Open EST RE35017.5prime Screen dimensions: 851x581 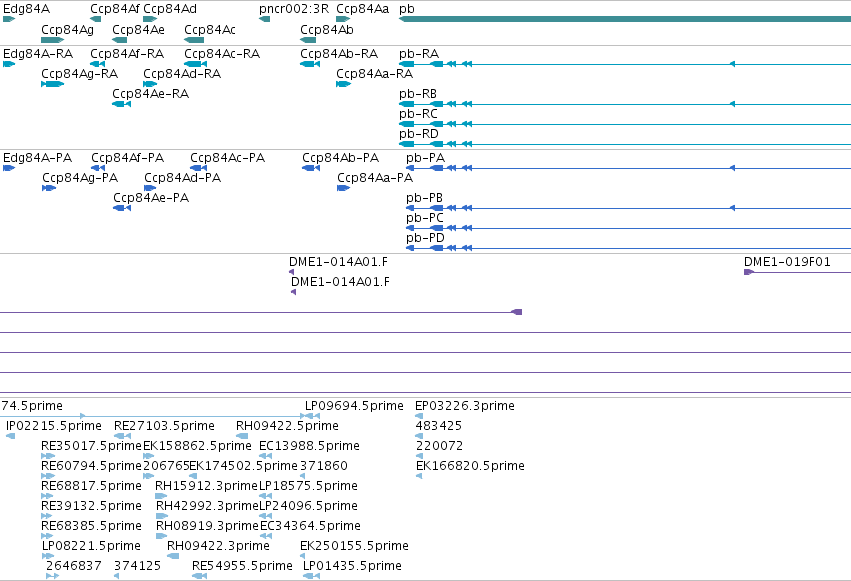click(x=91, y=446)
